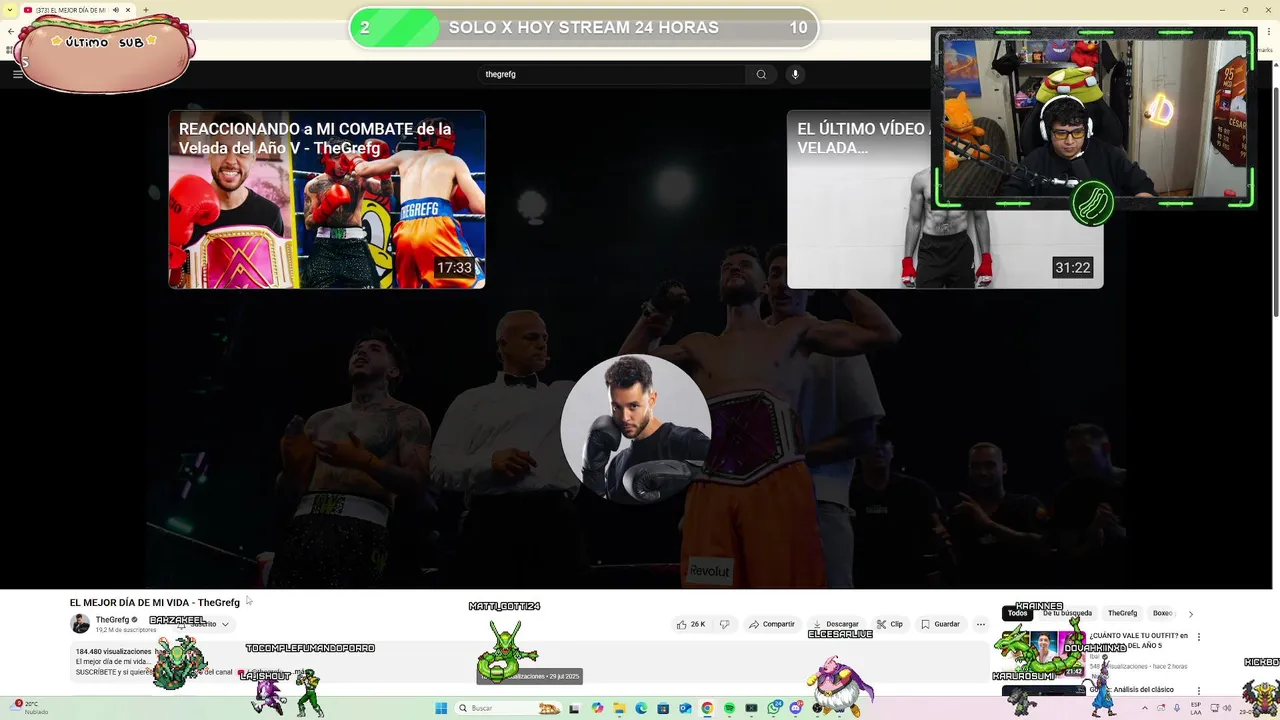This screenshot has height=720, width=1280.
Task: Click in the search box containing thegrefg
Action: (x=610, y=74)
